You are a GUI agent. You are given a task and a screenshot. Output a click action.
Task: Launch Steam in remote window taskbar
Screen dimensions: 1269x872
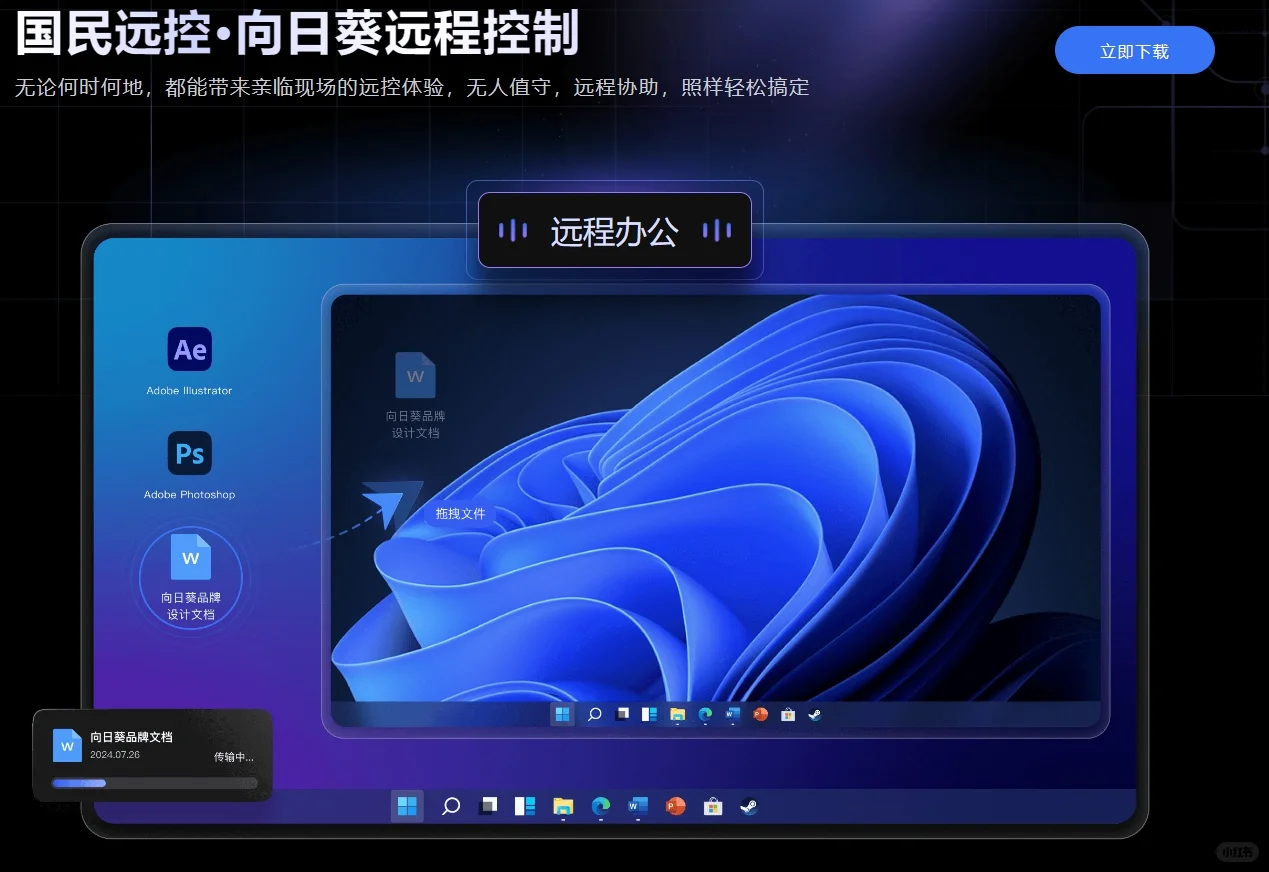click(815, 714)
